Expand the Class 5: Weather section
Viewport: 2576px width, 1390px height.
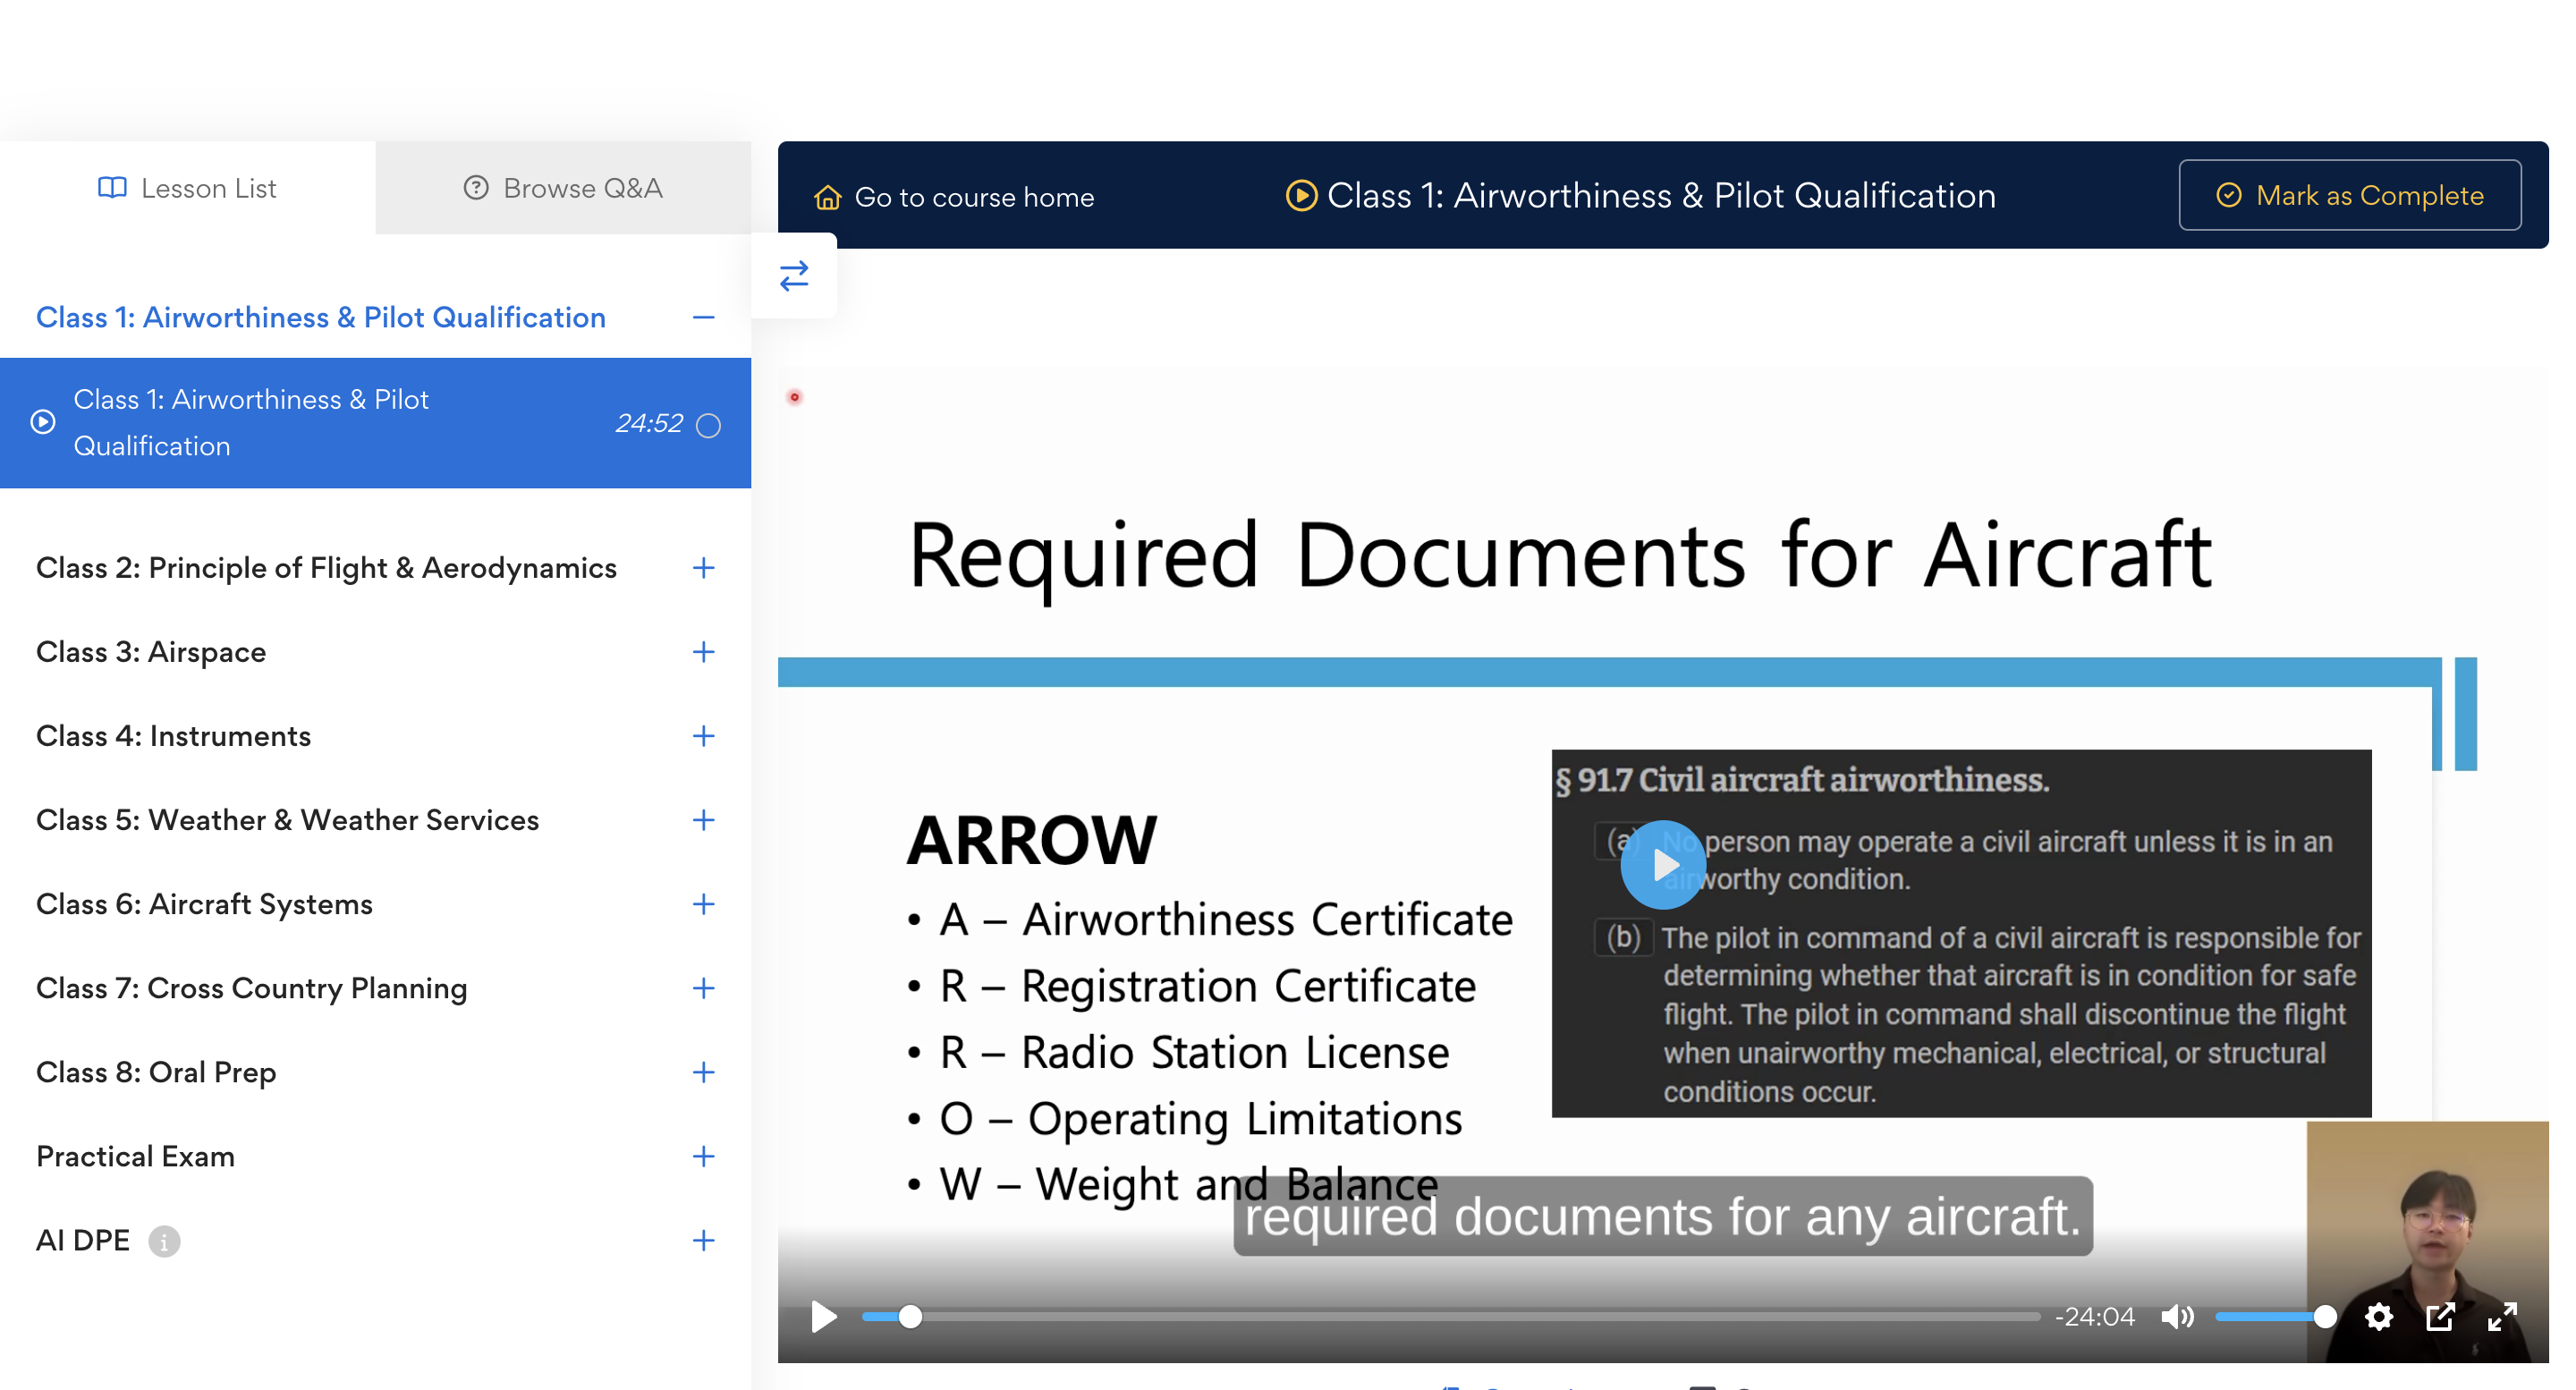point(703,820)
